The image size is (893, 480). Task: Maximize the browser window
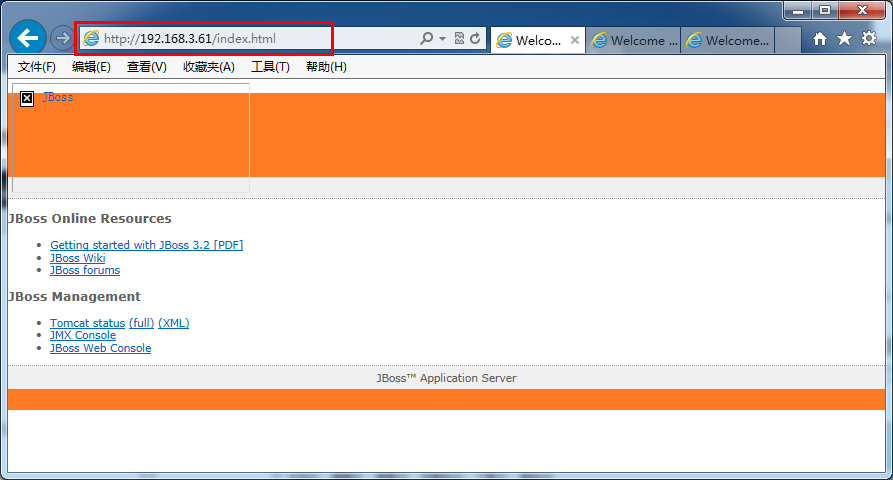click(x=825, y=10)
